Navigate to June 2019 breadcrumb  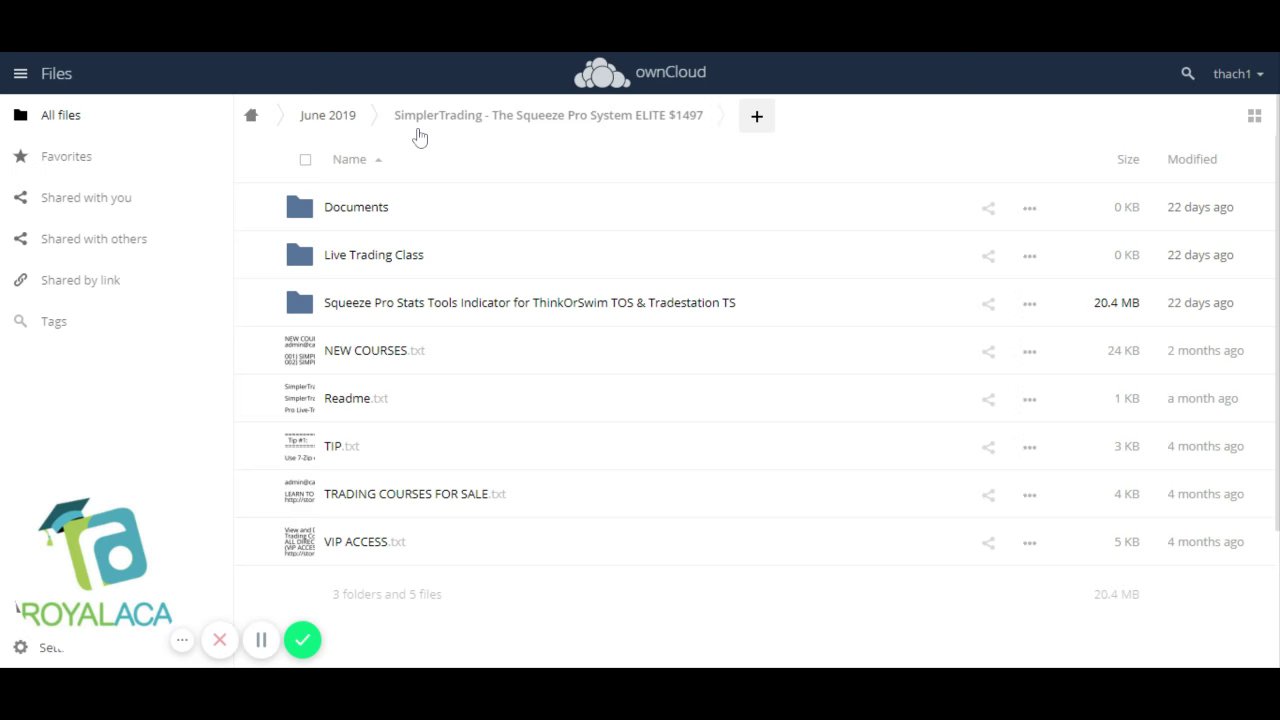328,115
